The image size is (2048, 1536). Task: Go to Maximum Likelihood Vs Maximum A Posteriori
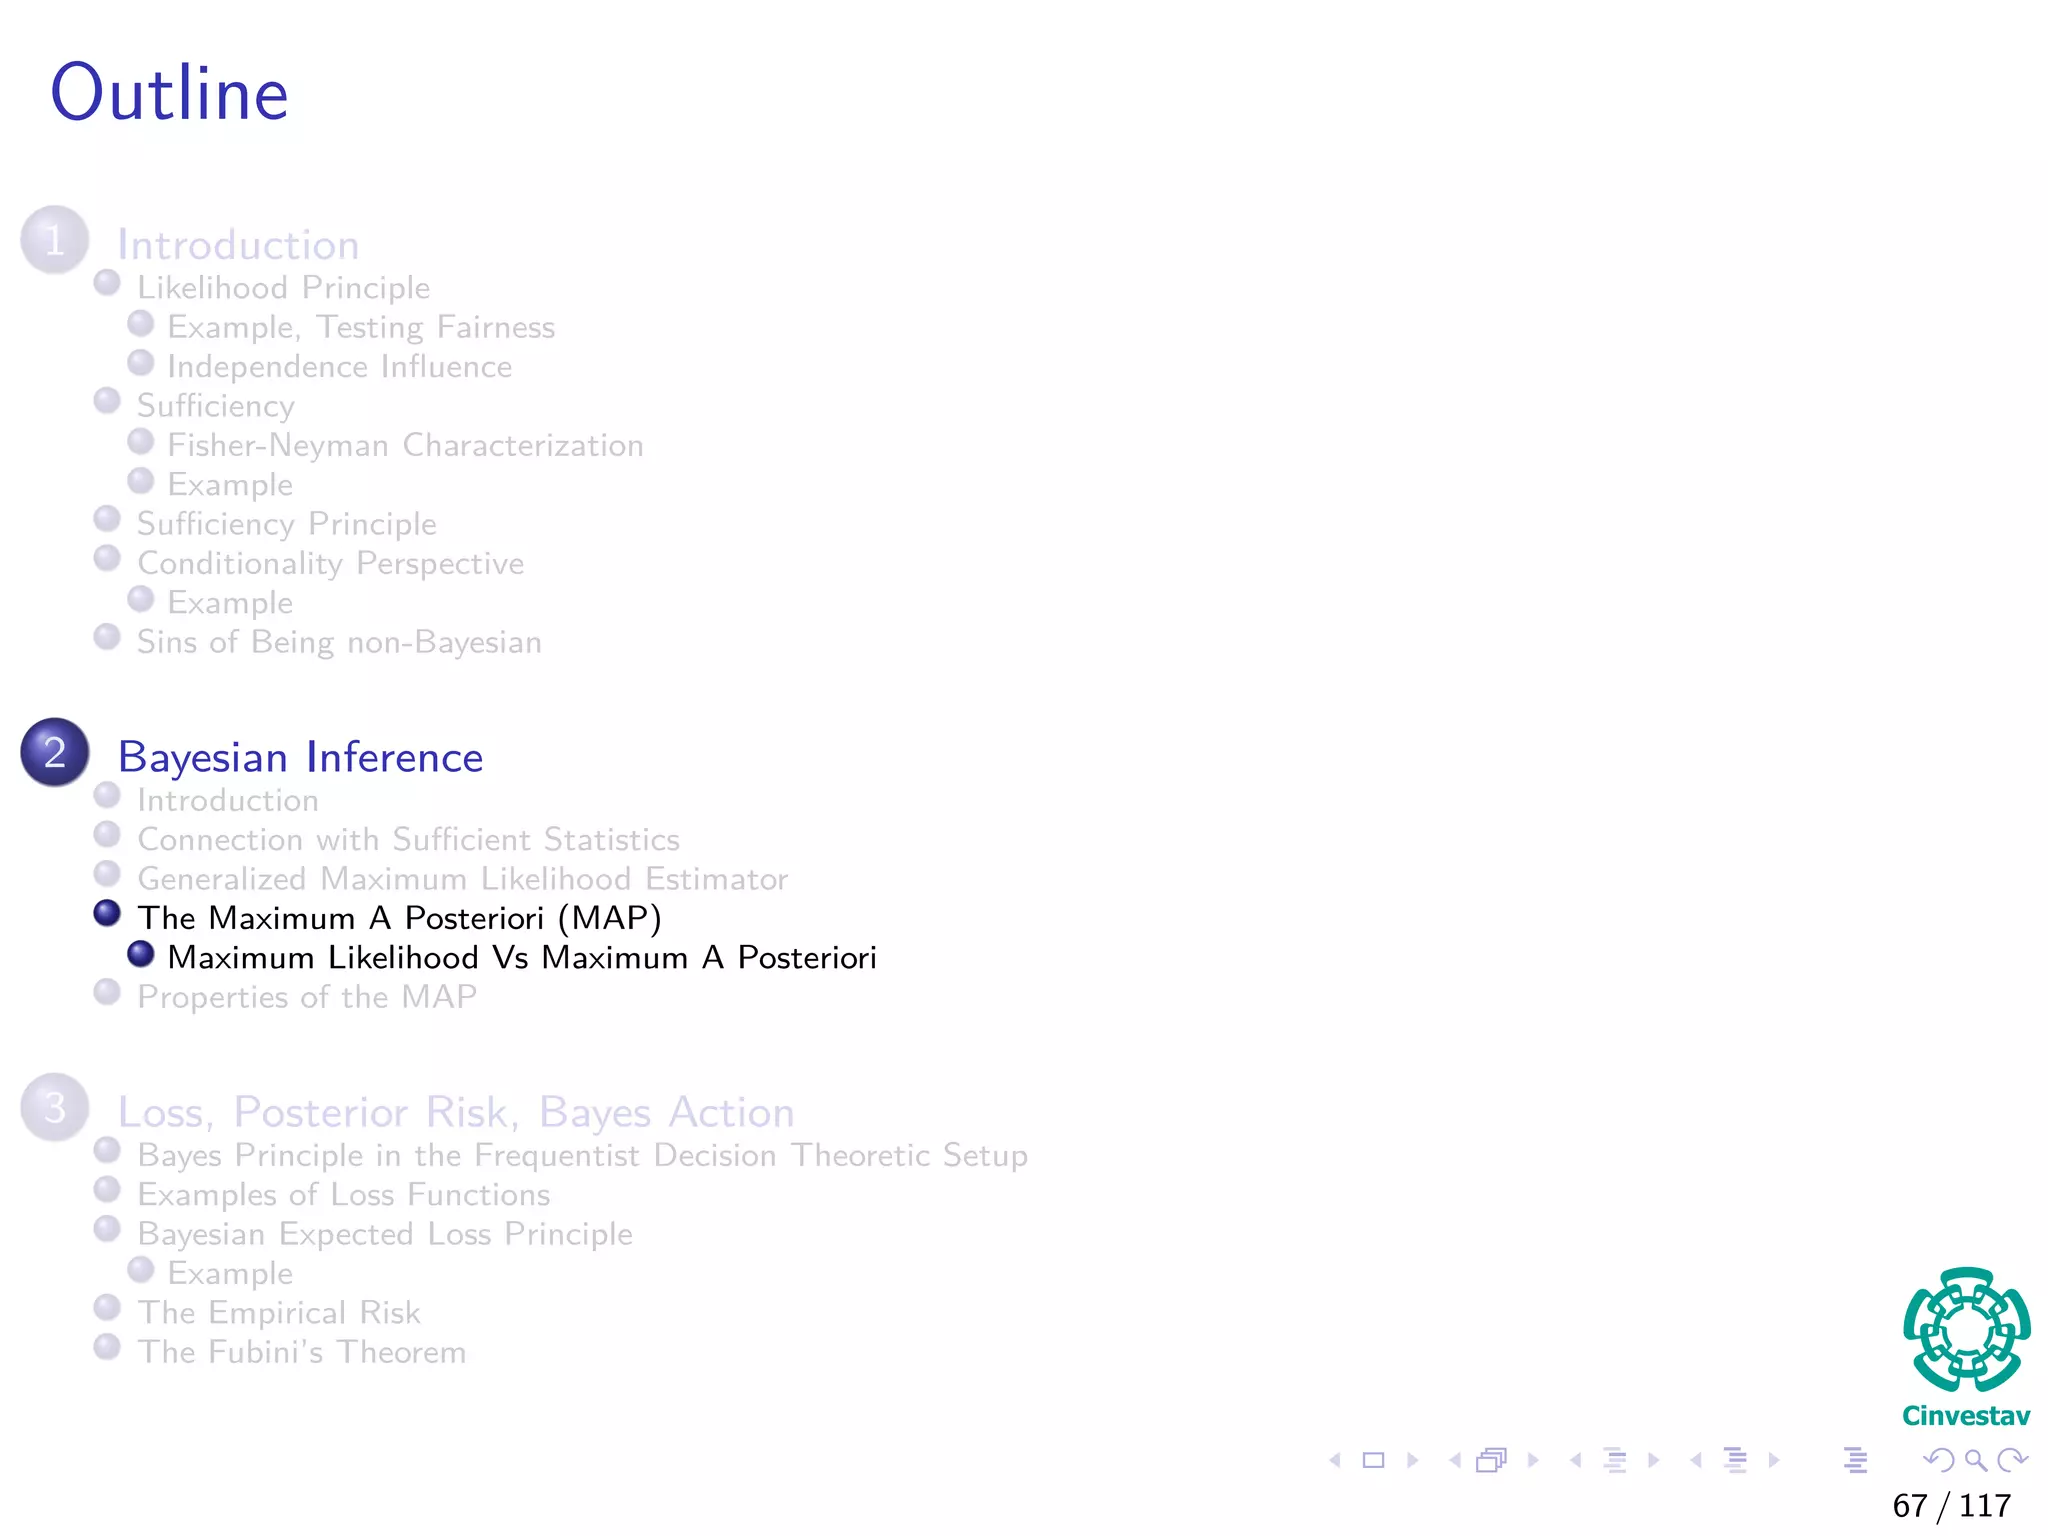pos(521,958)
